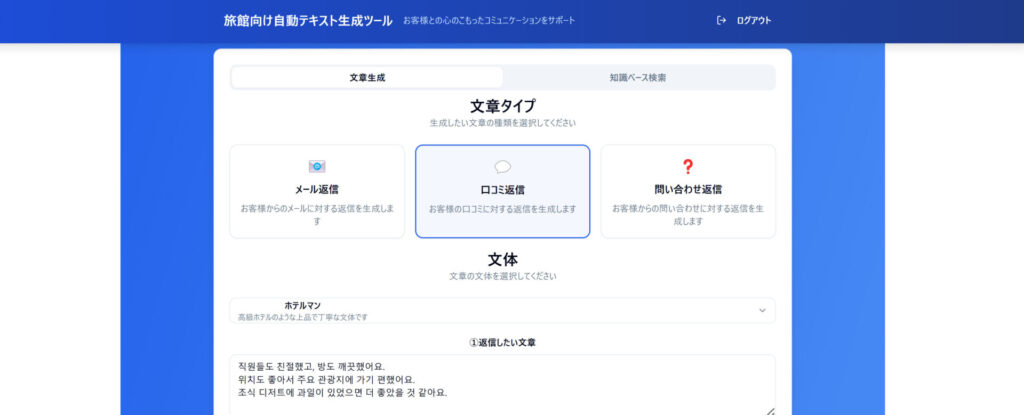Open the 知識ベース検索 tab
Screen dimensions: 1024x415
pos(638,77)
